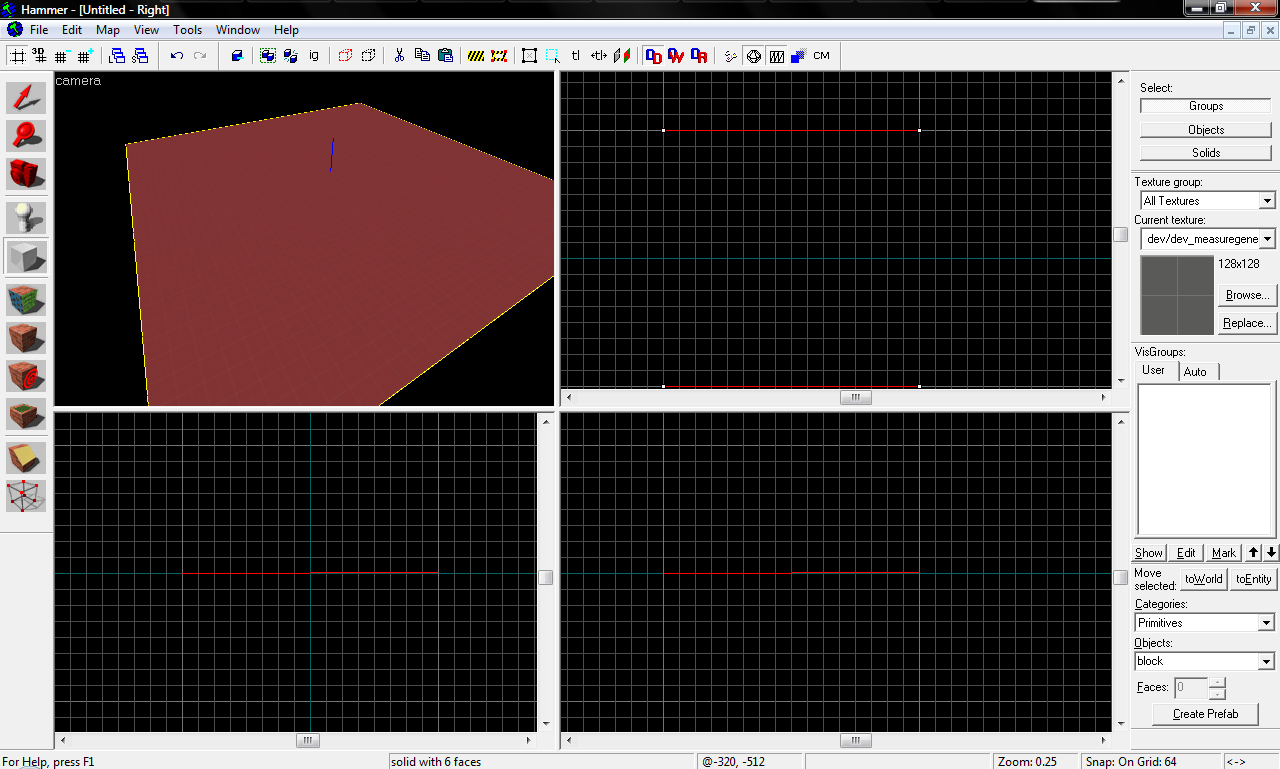Click the current texture preview thumbnail

coord(1177,295)
